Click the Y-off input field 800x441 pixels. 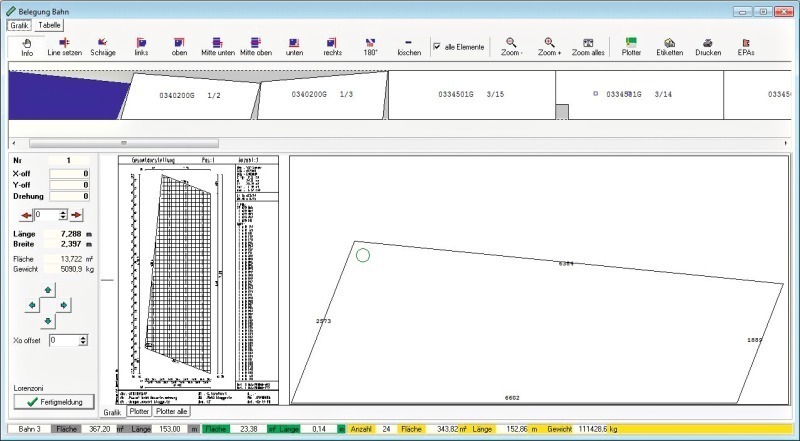click(x=69, y=185)
